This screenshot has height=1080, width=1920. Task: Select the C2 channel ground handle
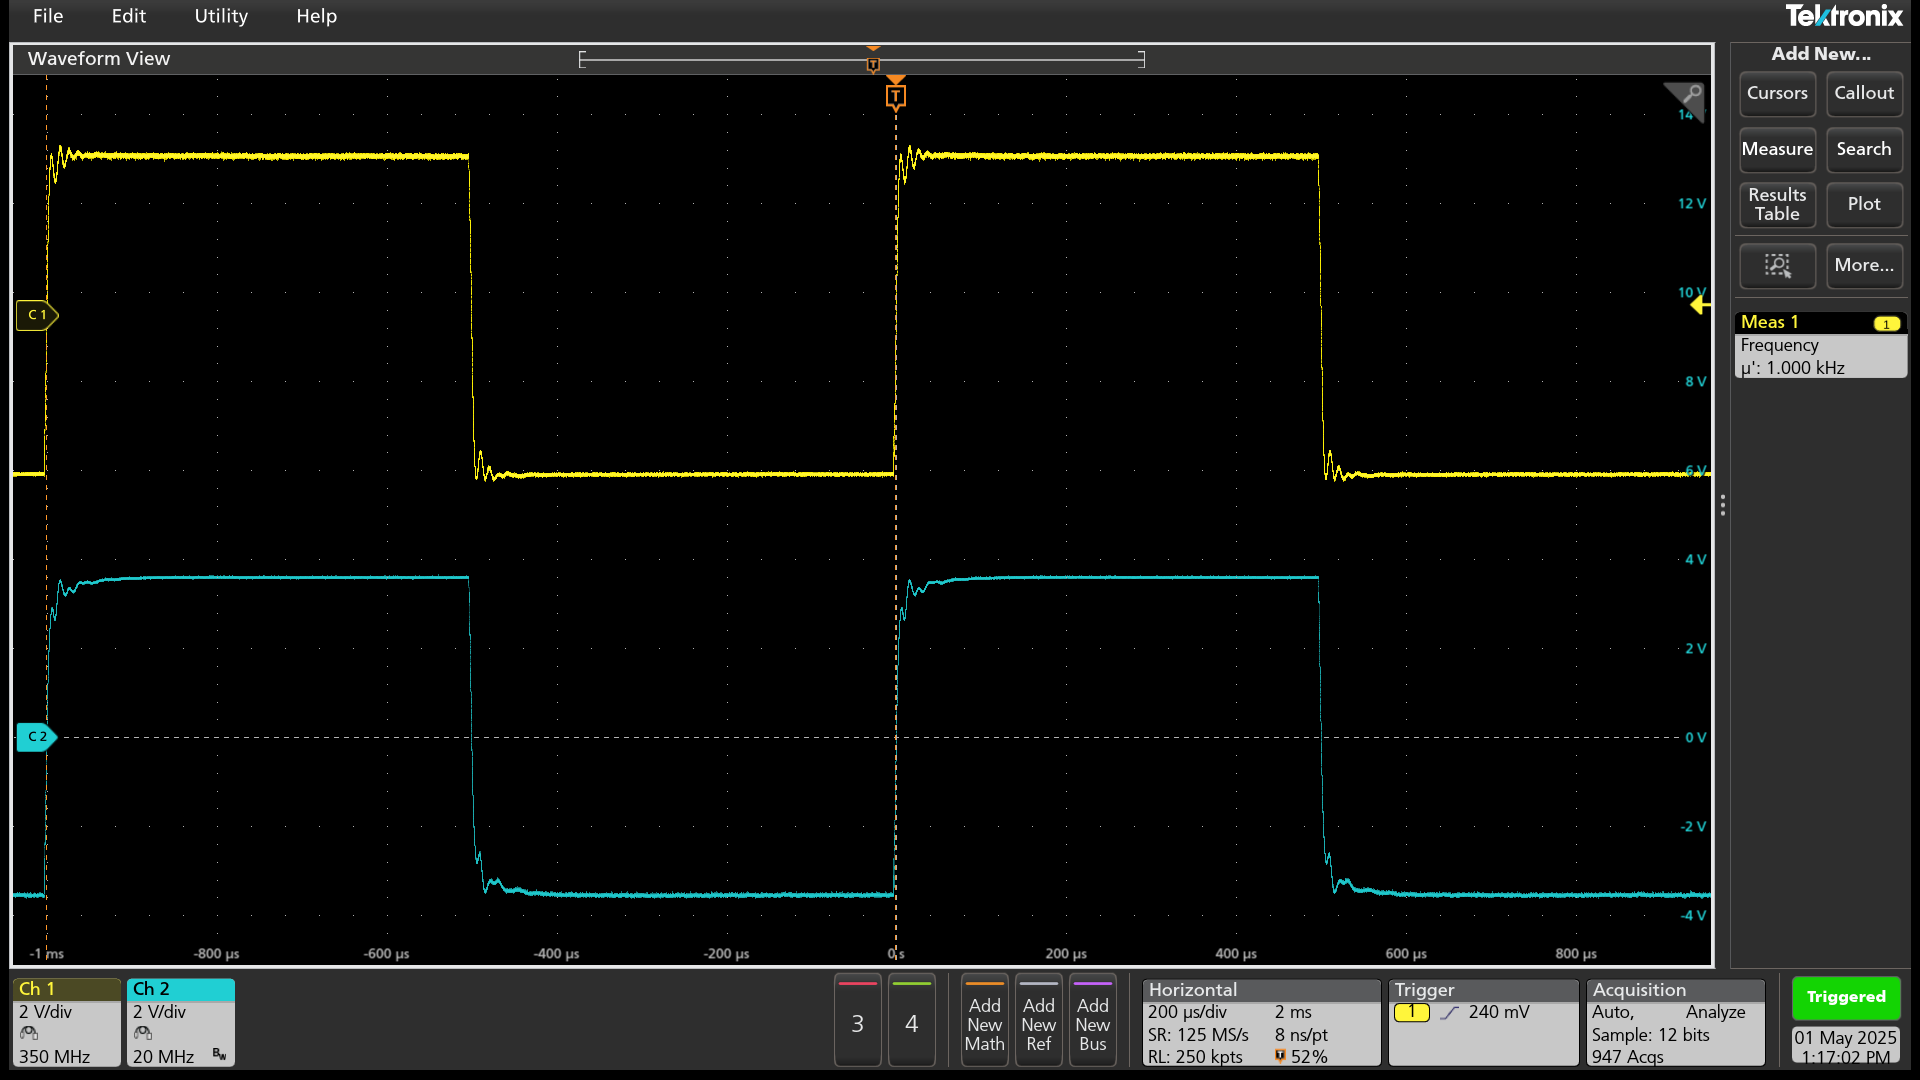[x=37, y=737]
